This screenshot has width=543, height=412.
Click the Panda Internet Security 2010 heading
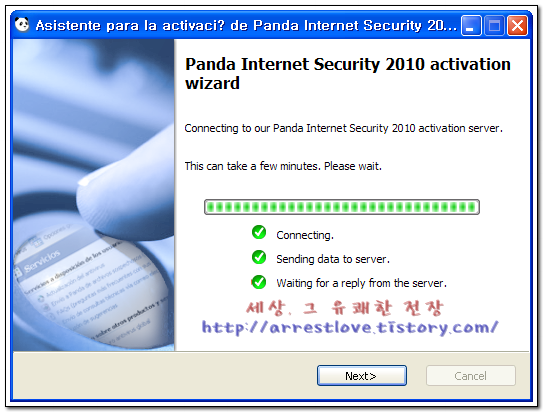pyautogui.click(x=348, y=73)
